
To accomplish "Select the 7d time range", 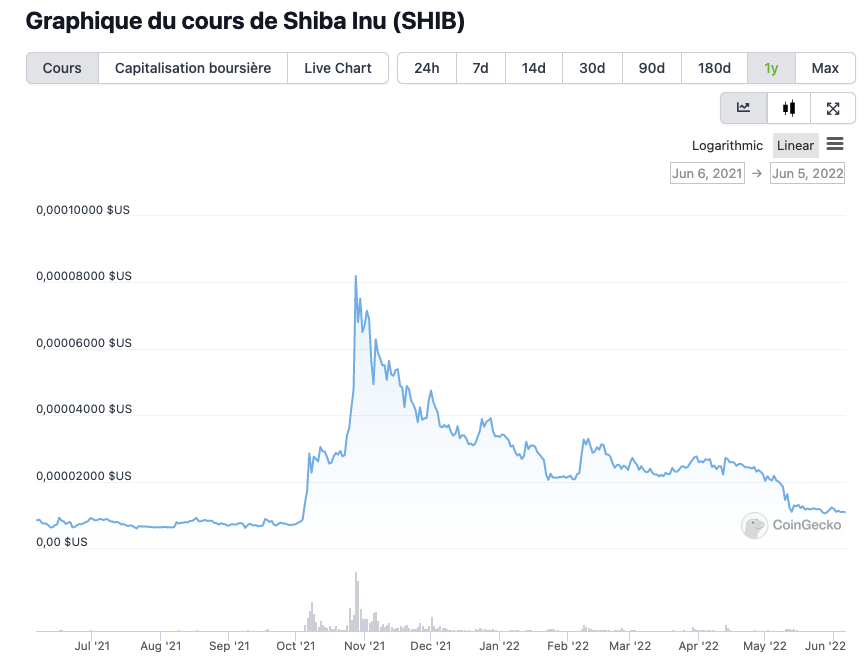I will click(480, 68).
